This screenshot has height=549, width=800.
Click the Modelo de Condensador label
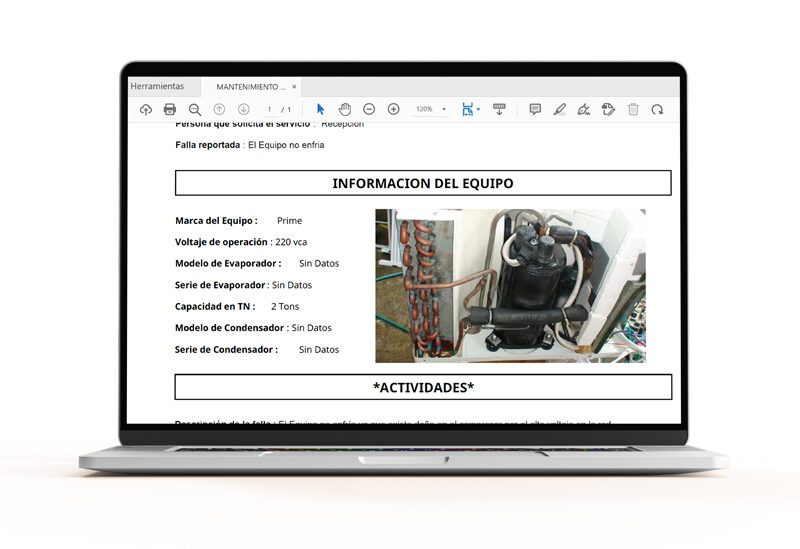tap(230, 328)
